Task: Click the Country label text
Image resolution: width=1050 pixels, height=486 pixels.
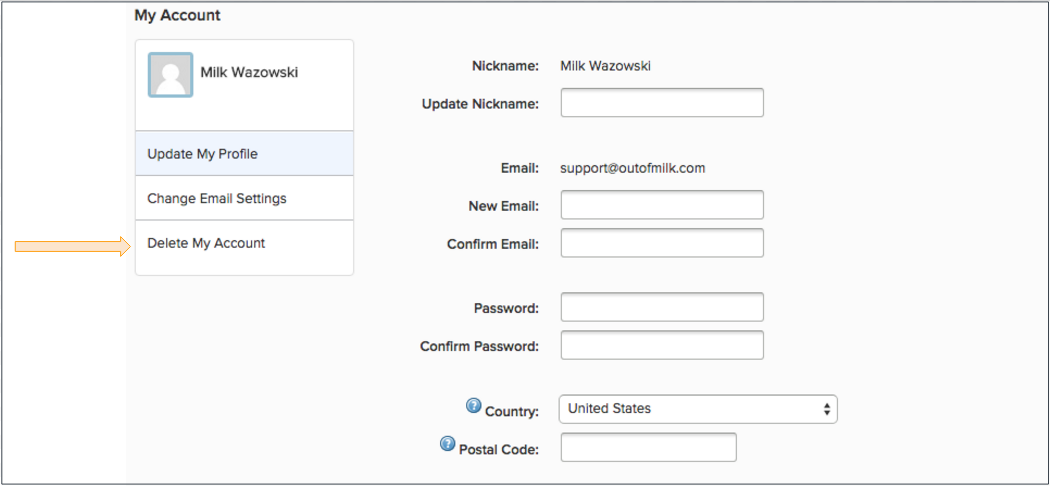Action: [x=512, y=411]
